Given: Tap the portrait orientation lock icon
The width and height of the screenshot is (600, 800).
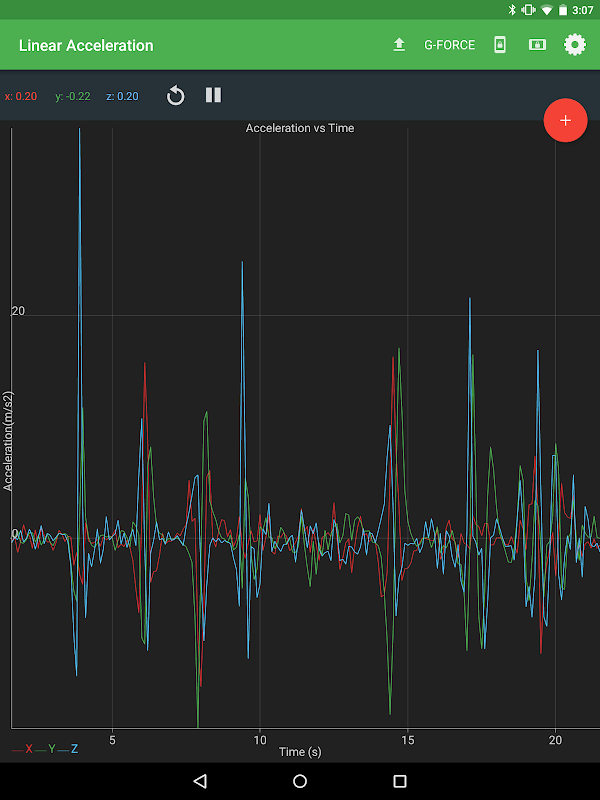Looking at the screenshot, I should [500, 45].
